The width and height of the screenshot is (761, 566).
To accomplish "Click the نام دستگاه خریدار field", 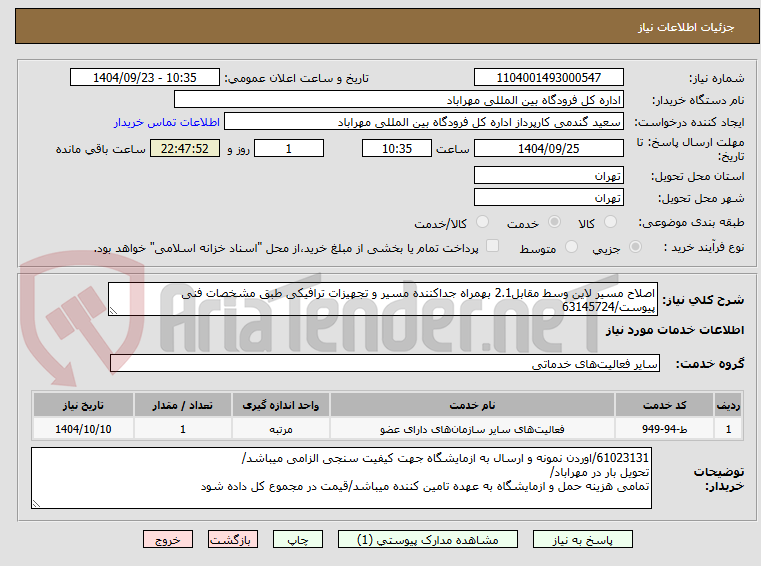I will (x=398, y=100).
